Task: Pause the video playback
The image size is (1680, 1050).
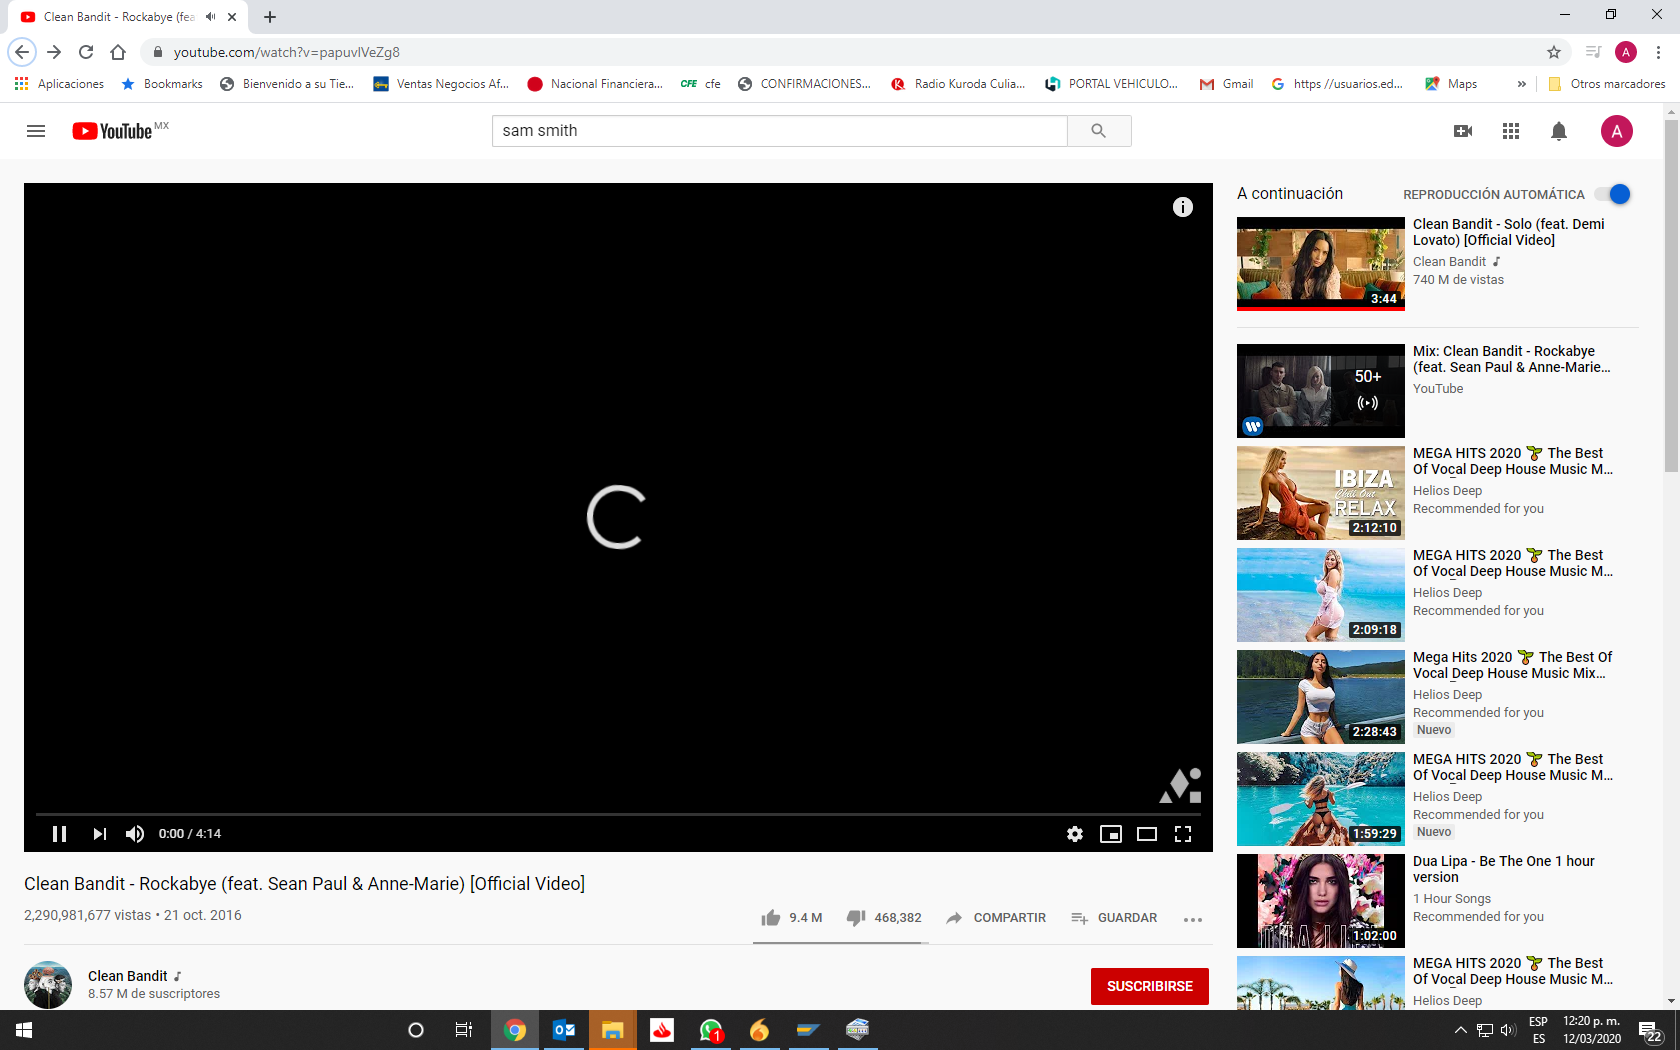Action: click(59, 834)
